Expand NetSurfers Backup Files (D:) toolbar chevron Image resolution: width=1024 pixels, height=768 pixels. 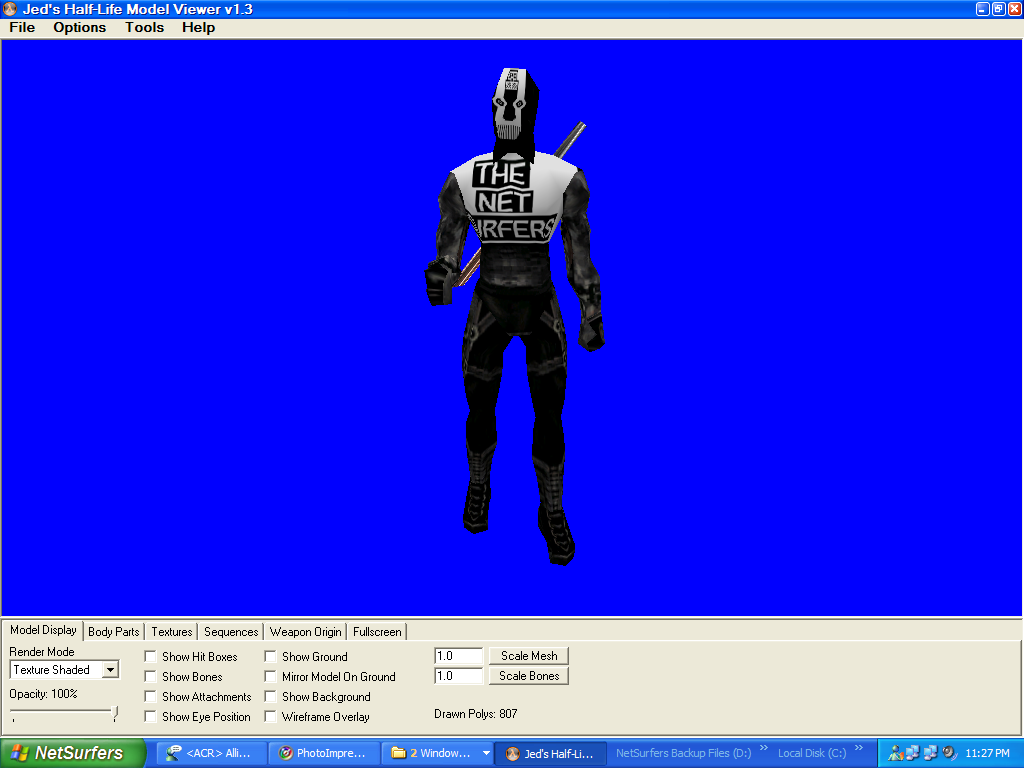763,748
